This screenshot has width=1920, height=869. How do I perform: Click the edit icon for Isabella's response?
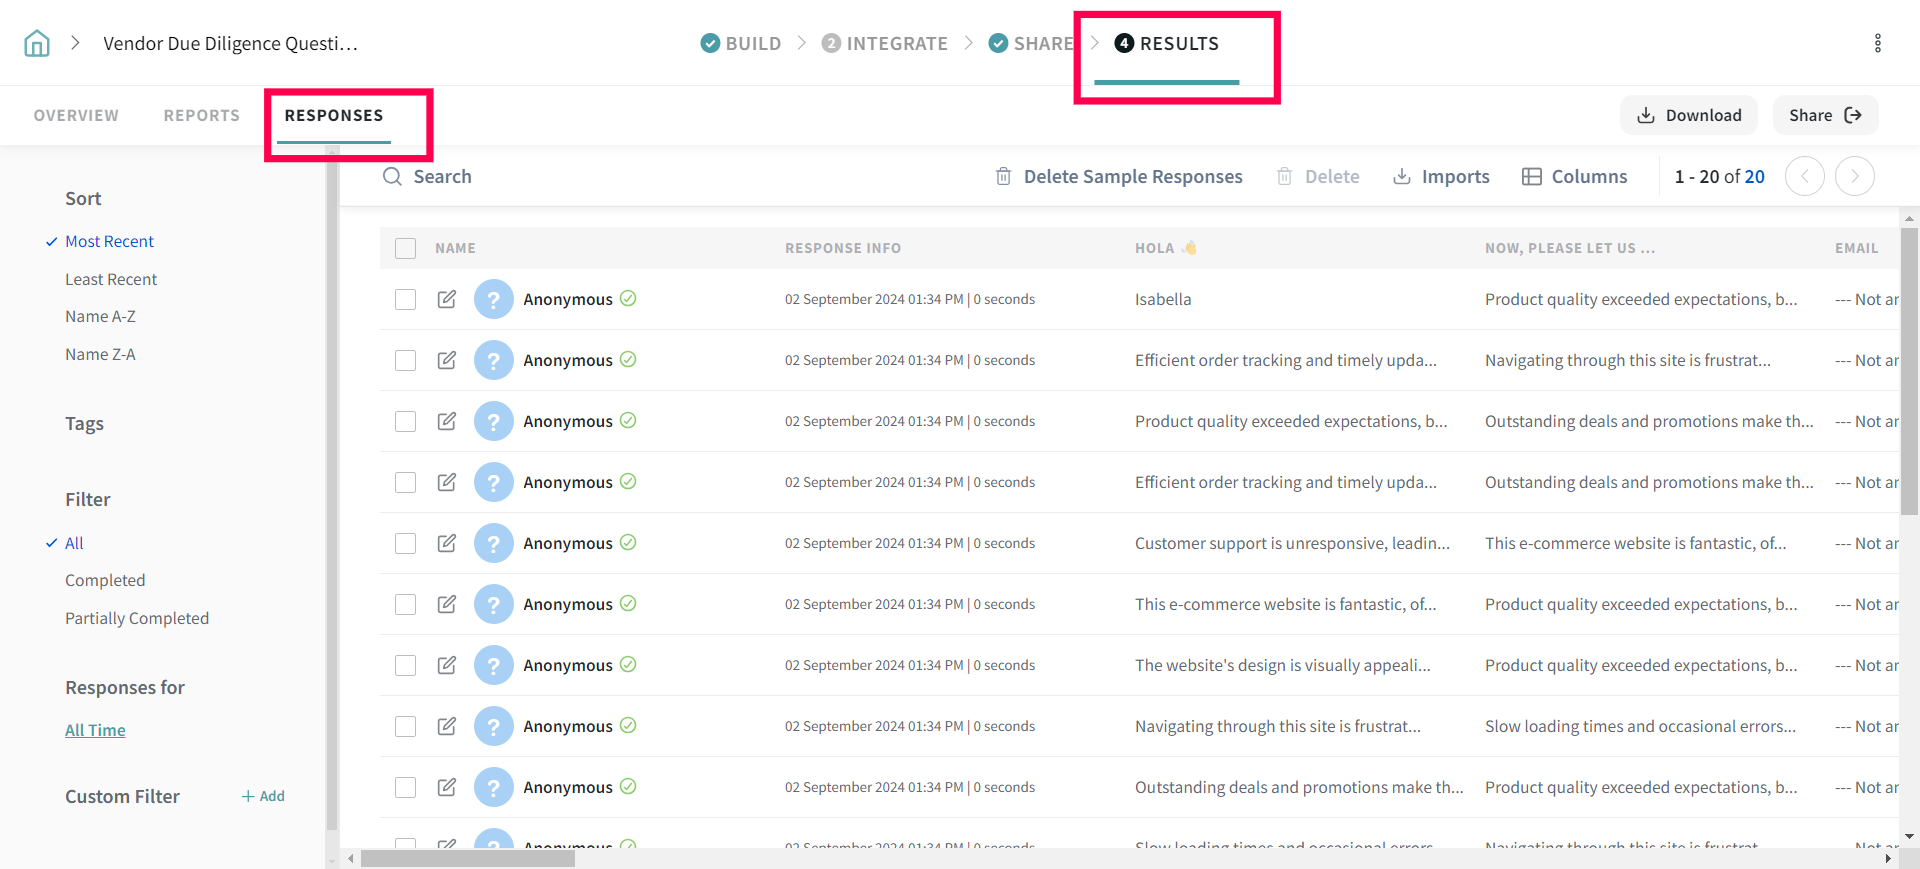pos(447,299)
